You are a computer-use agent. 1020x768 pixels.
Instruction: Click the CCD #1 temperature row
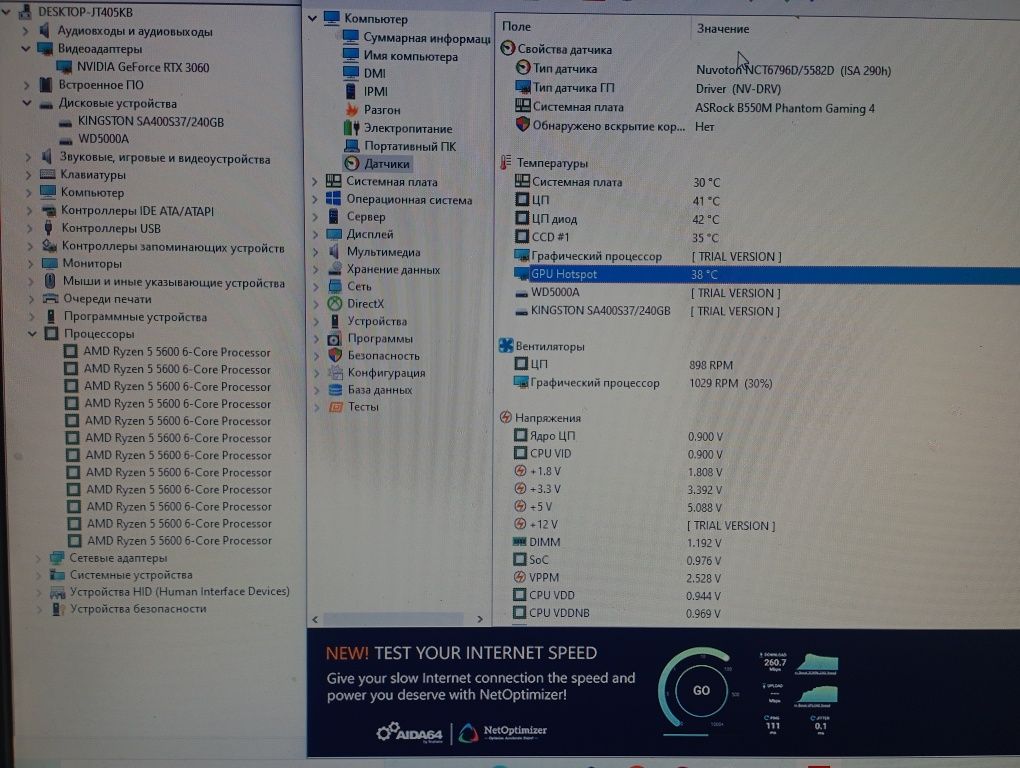[x=617, y=237]
